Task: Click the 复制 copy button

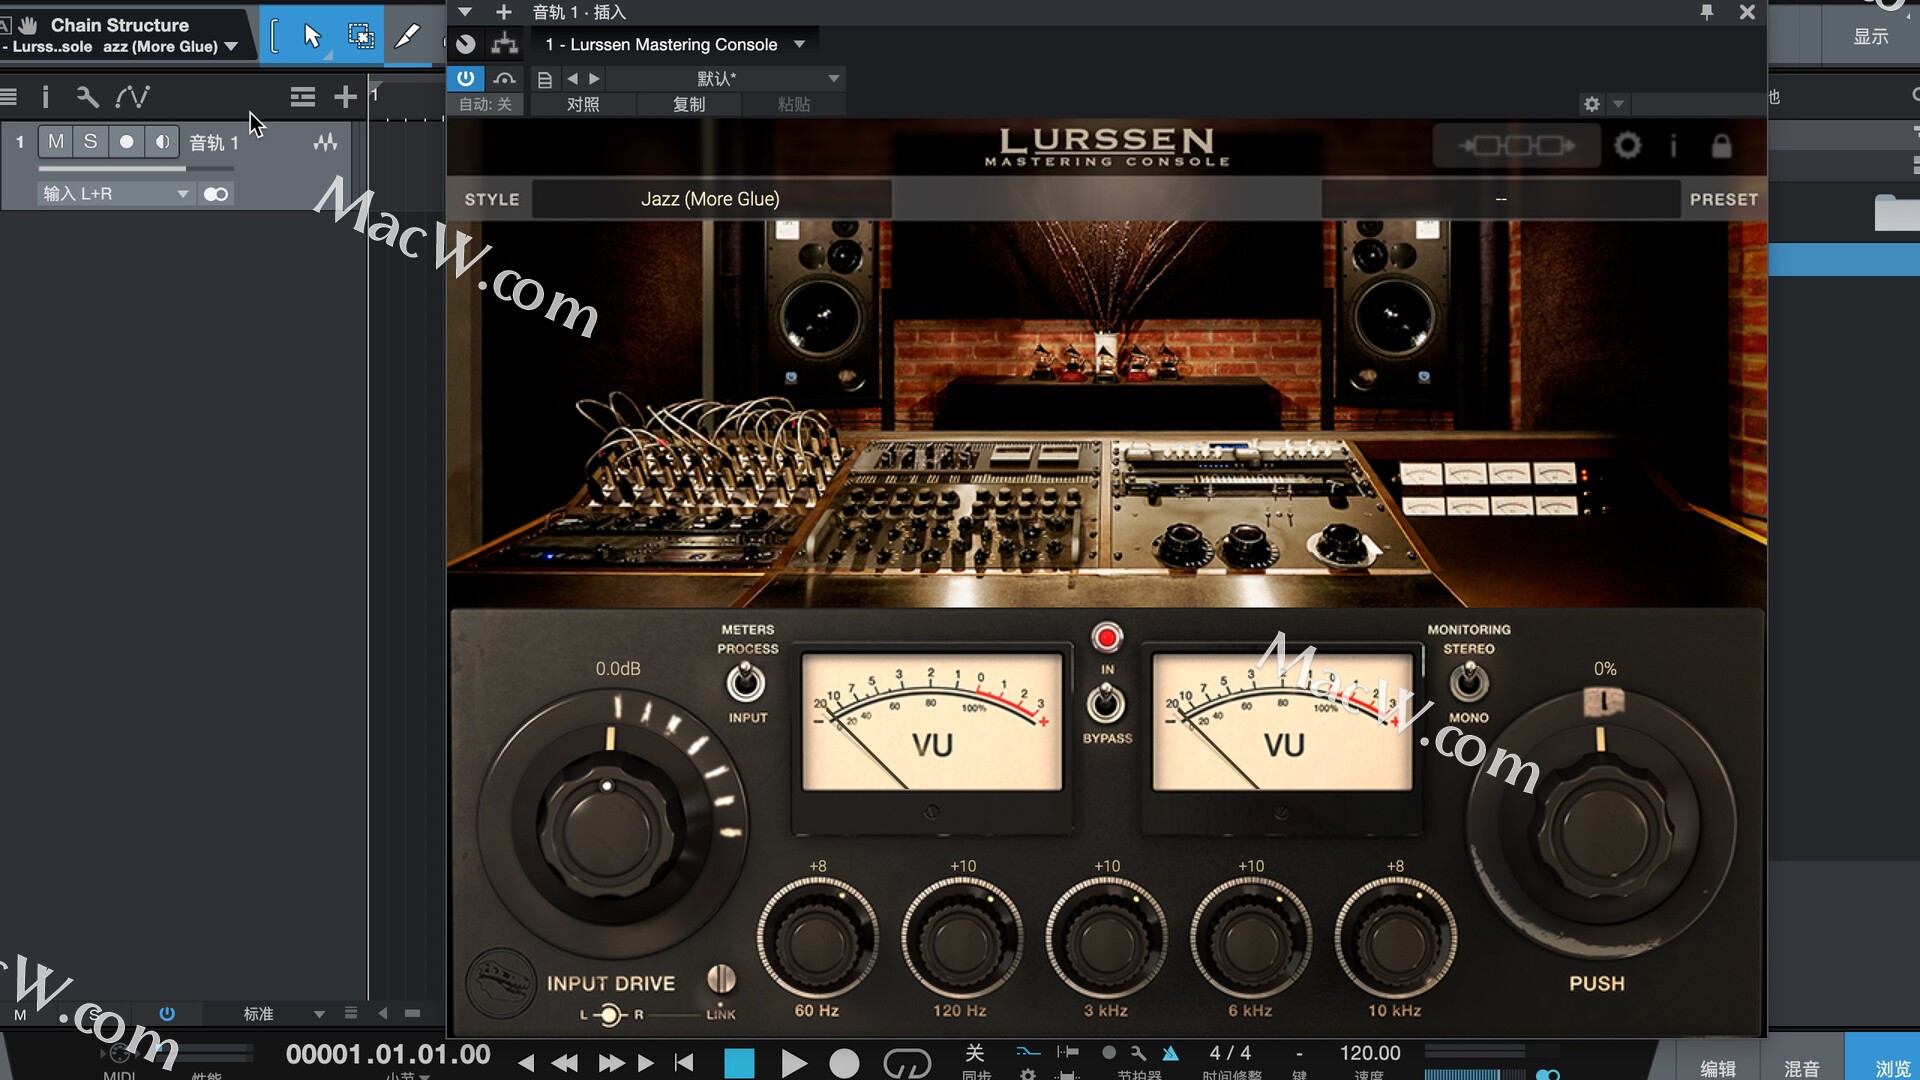Action: 689,104
